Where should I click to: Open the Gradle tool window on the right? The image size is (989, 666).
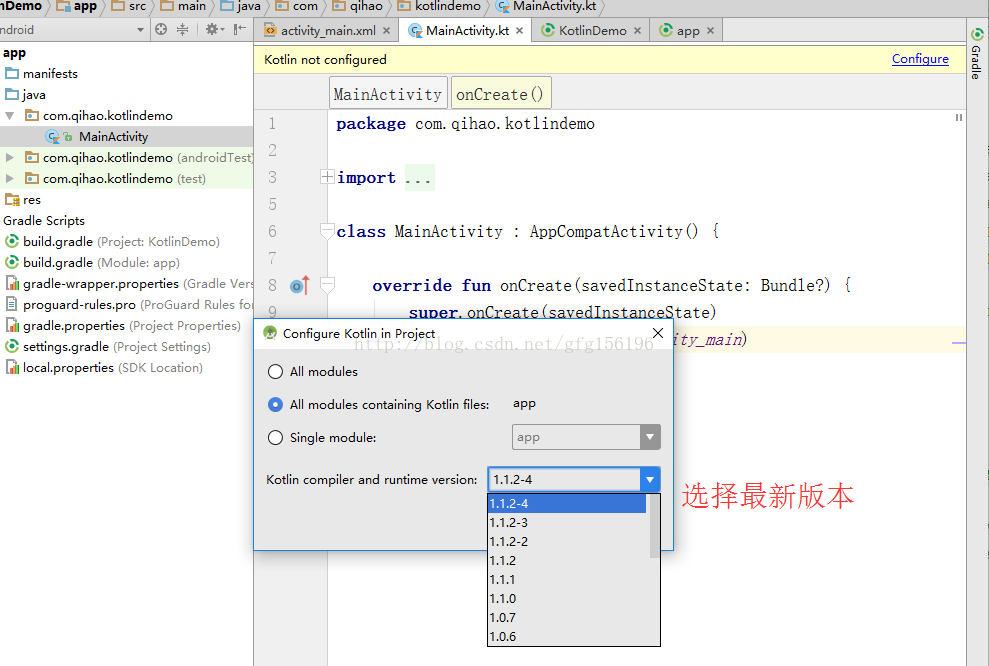976,54
